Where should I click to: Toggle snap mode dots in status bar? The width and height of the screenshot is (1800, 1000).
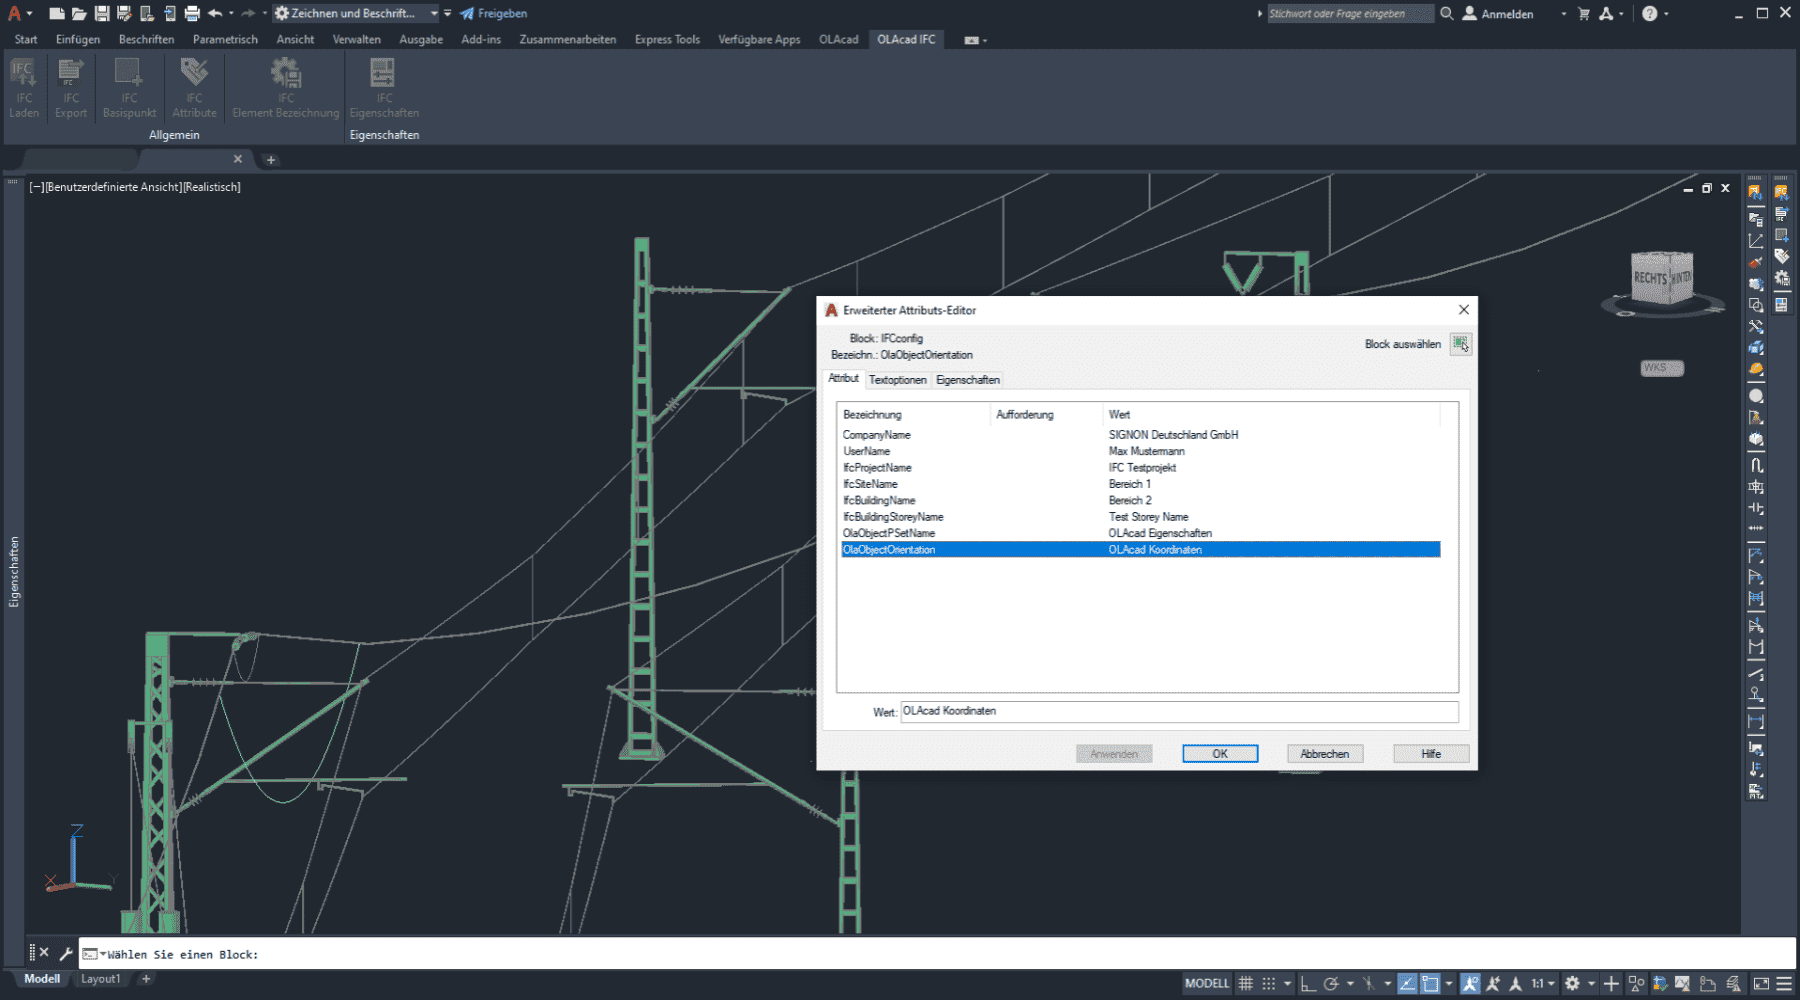[x=1268, y=983]
